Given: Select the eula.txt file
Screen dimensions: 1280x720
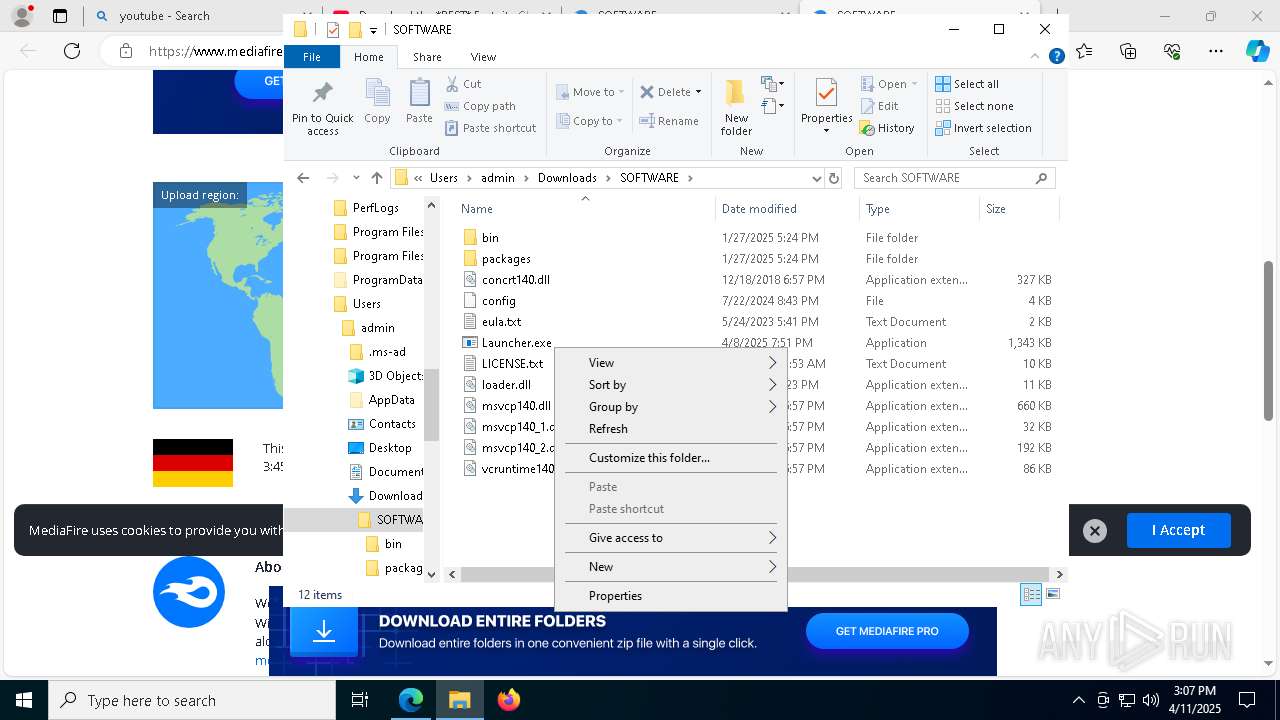Looking at the screenshot, I should pos(501,322).
